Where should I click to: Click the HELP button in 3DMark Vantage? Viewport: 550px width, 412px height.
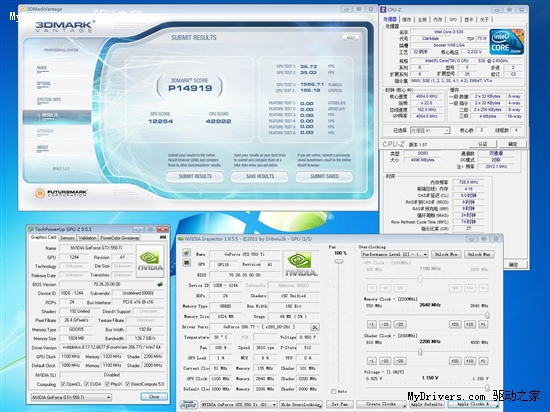coord(350,38)
